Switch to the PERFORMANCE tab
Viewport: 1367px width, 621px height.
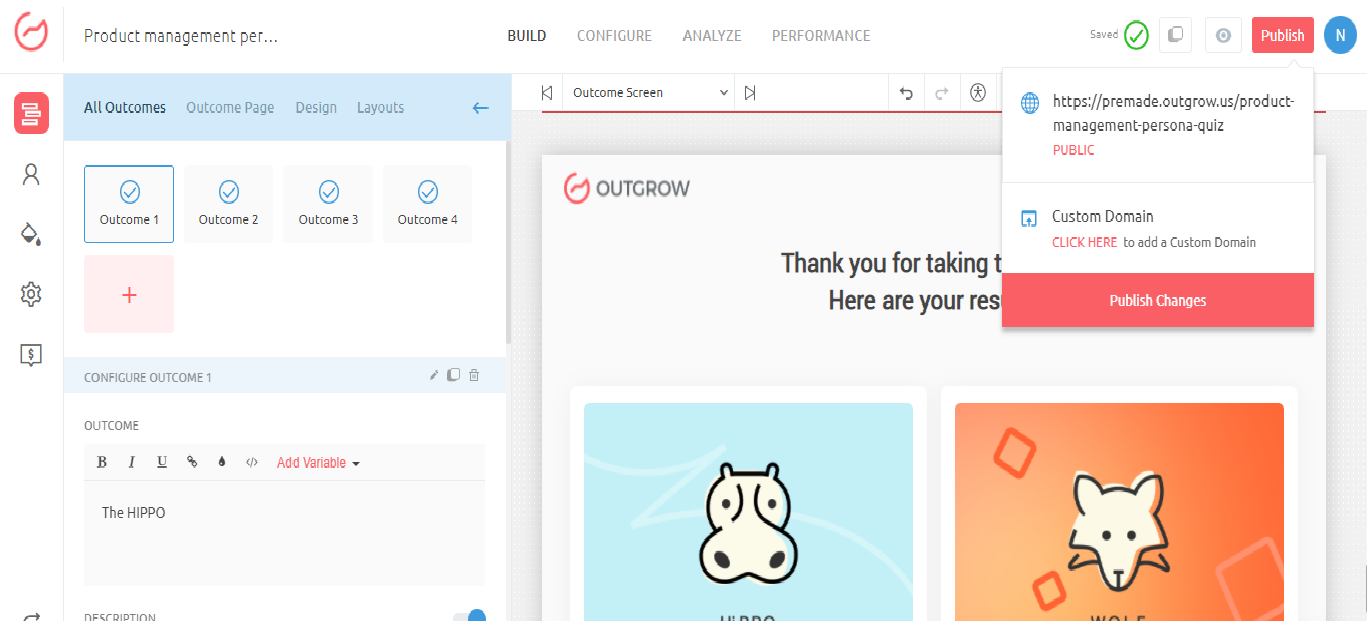(821, 35)
